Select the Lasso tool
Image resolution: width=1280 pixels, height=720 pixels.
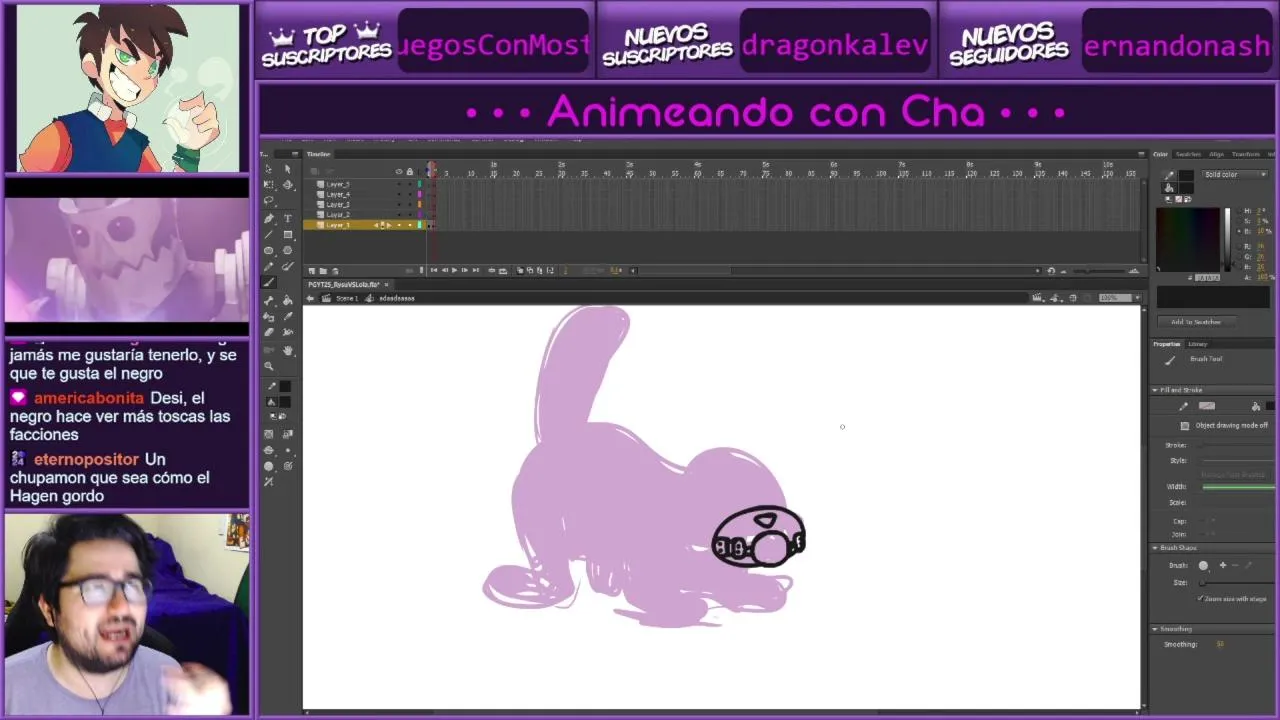click(x=268, y=201)
